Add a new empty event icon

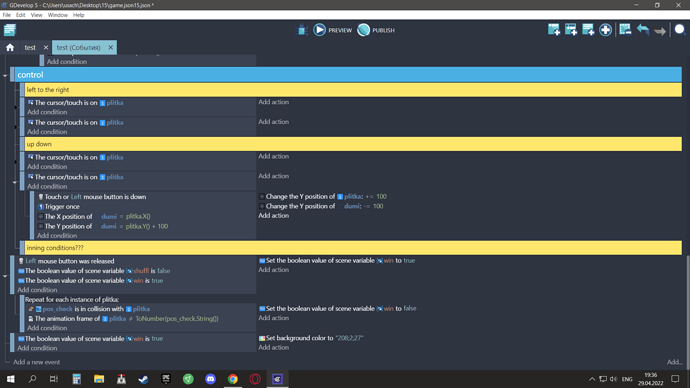[554, 30]
